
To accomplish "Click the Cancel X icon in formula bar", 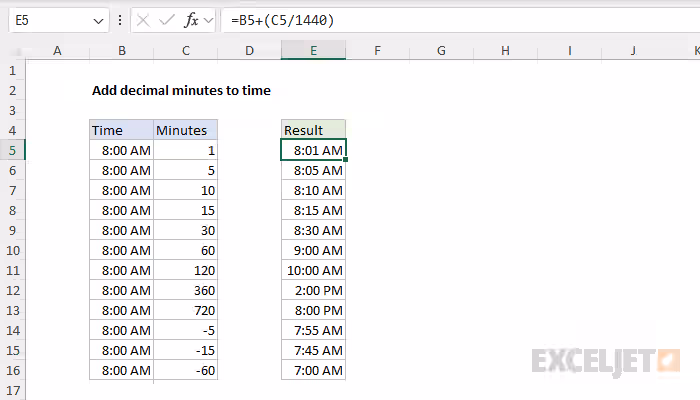I will 143,20.
